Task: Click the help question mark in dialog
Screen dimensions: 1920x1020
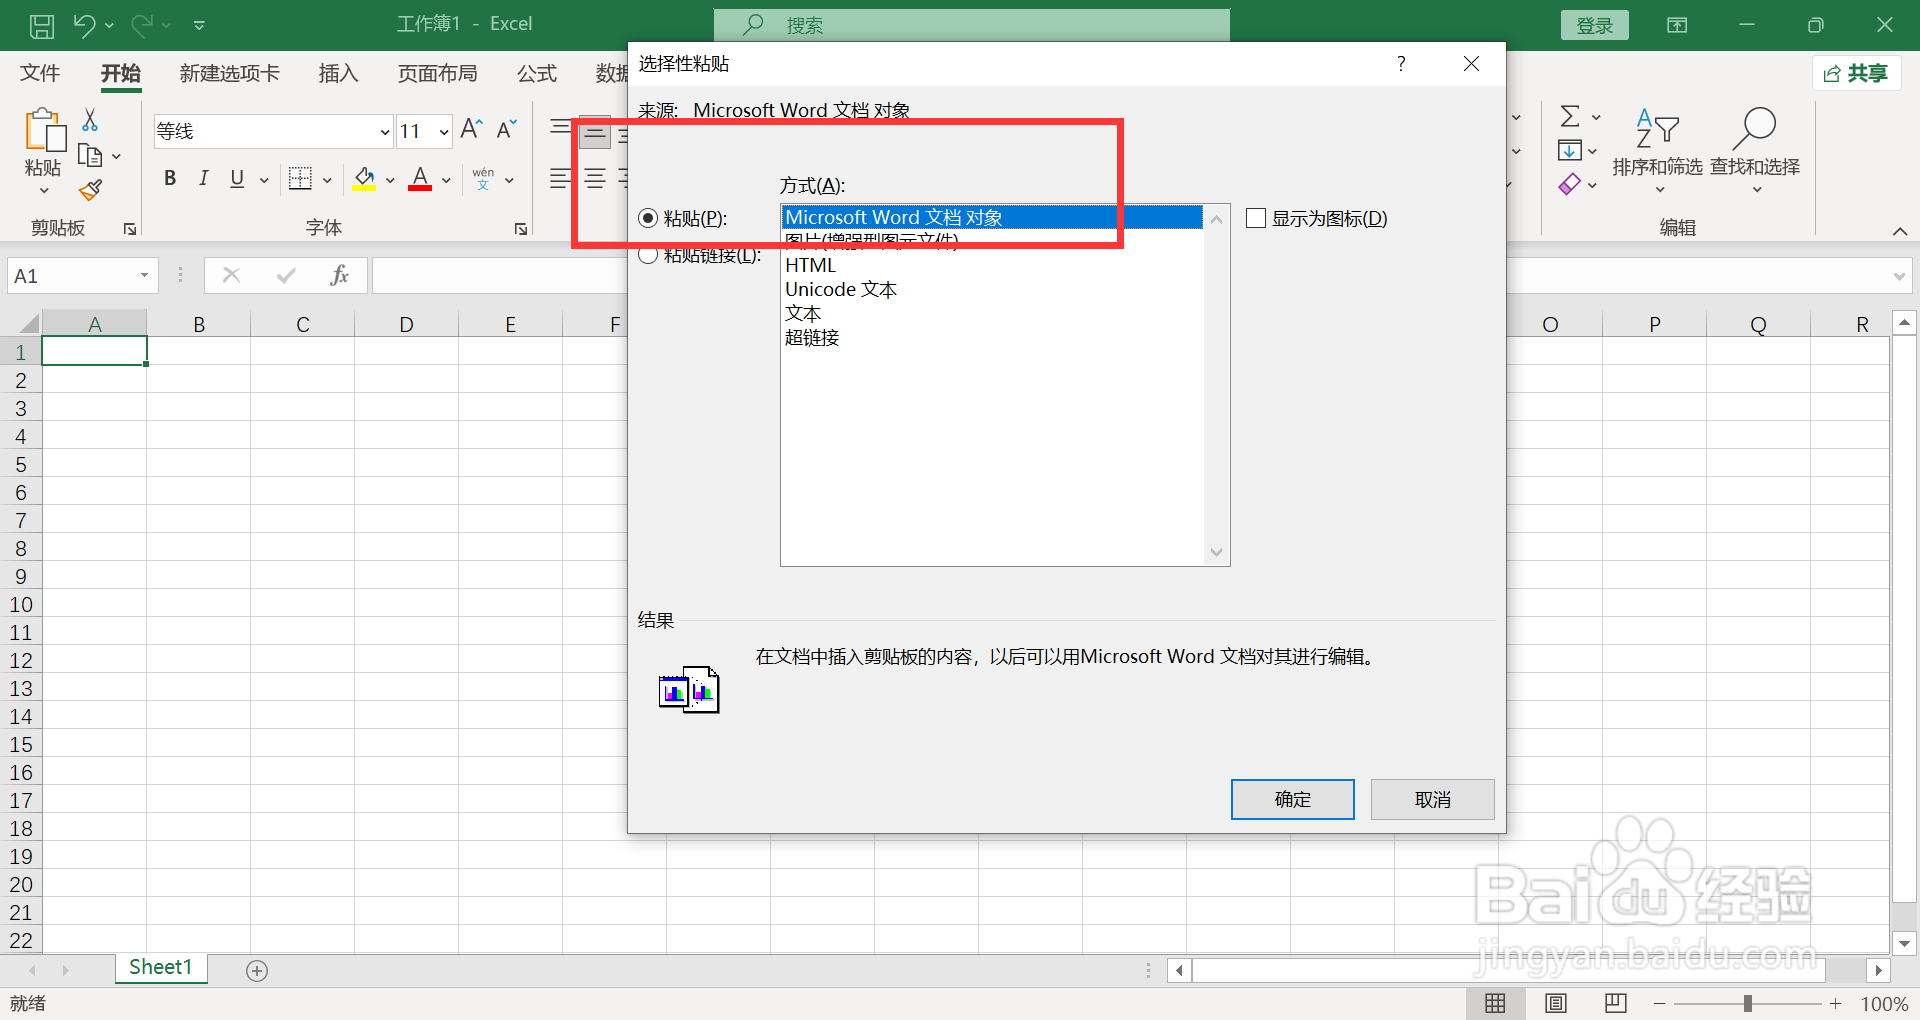Action: click(x=1401, y=63)
